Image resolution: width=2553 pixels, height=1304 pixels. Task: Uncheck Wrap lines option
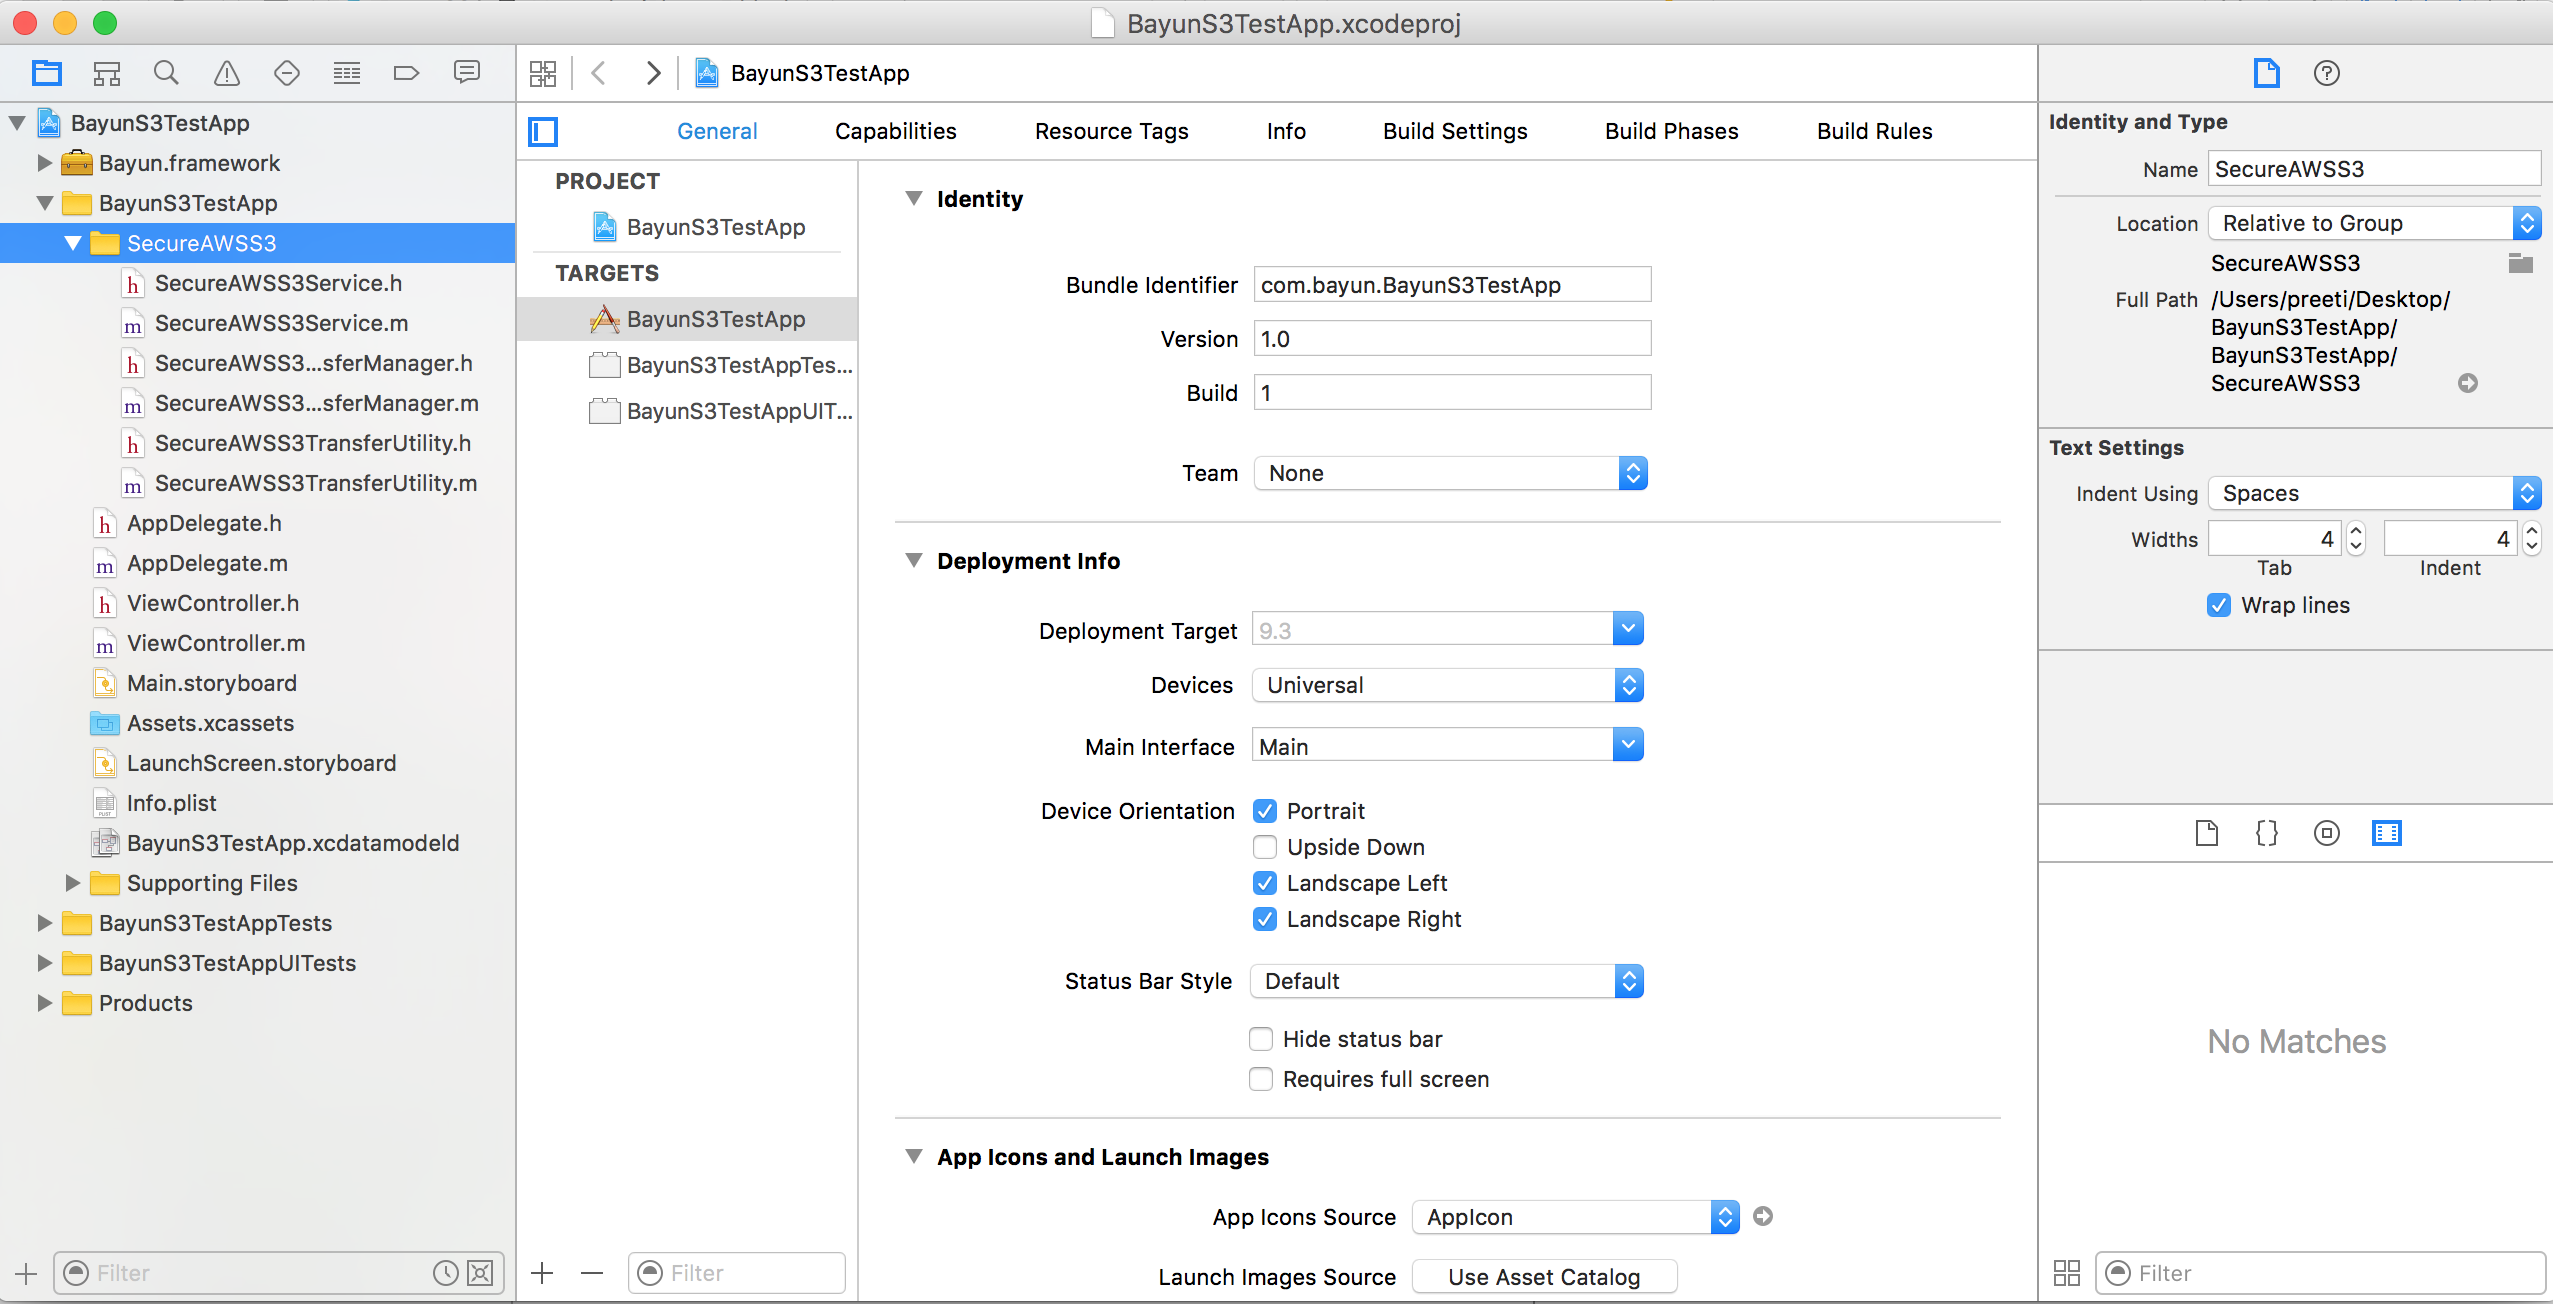pyautogui.click(x=2218, y=605)
